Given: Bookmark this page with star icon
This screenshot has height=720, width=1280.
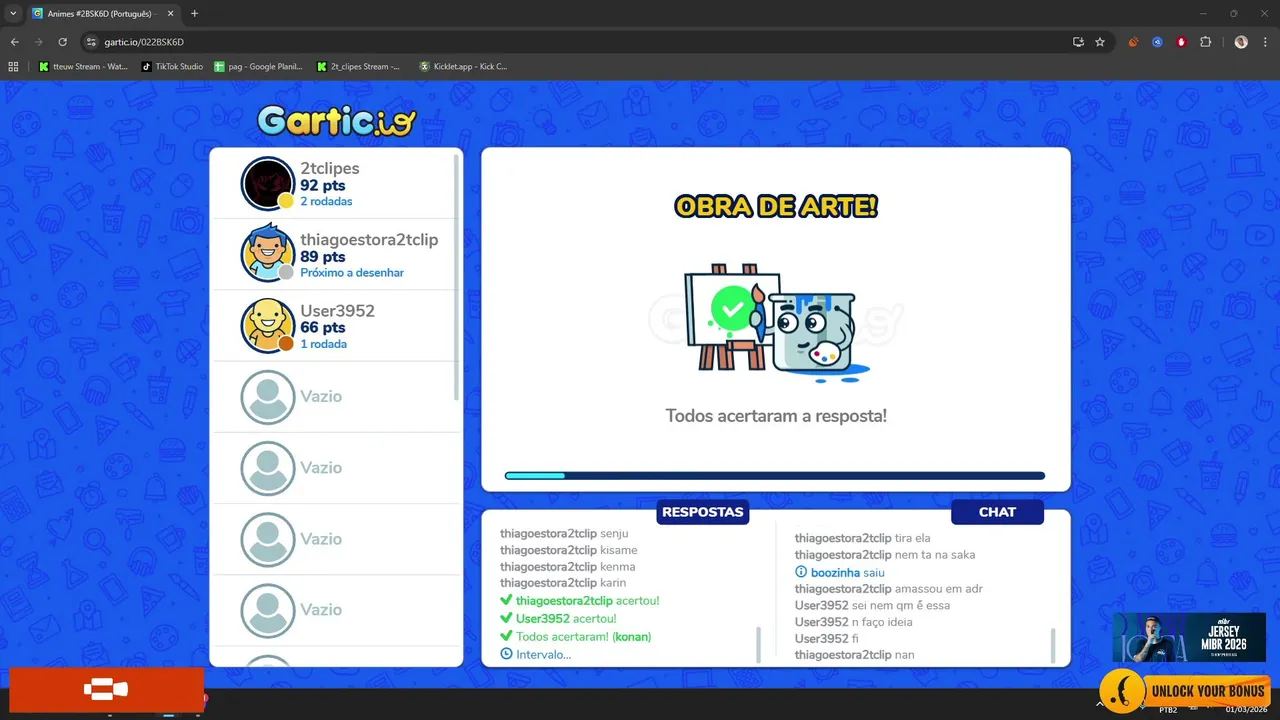Looking at the screenshot, I should point(1100,42).
